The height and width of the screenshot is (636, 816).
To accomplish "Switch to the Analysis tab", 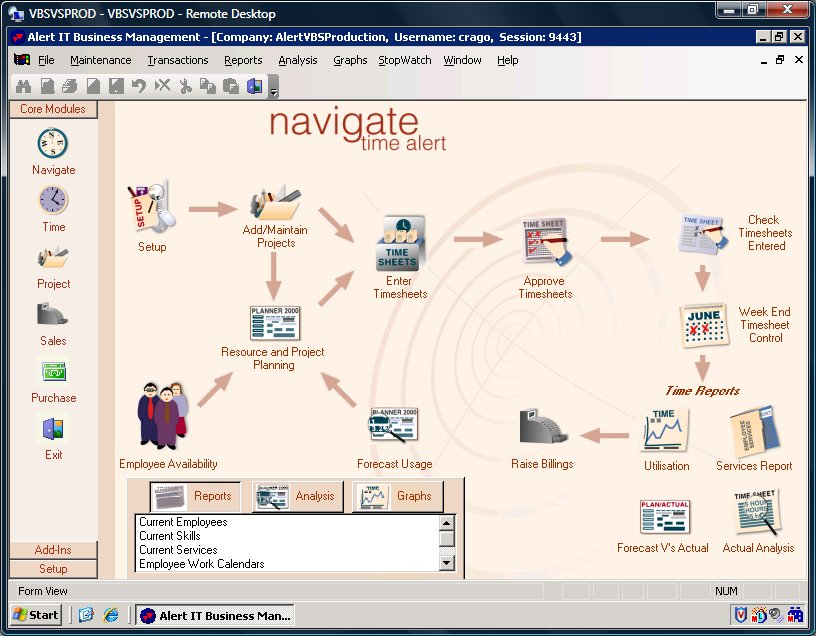I will point(298,496).
